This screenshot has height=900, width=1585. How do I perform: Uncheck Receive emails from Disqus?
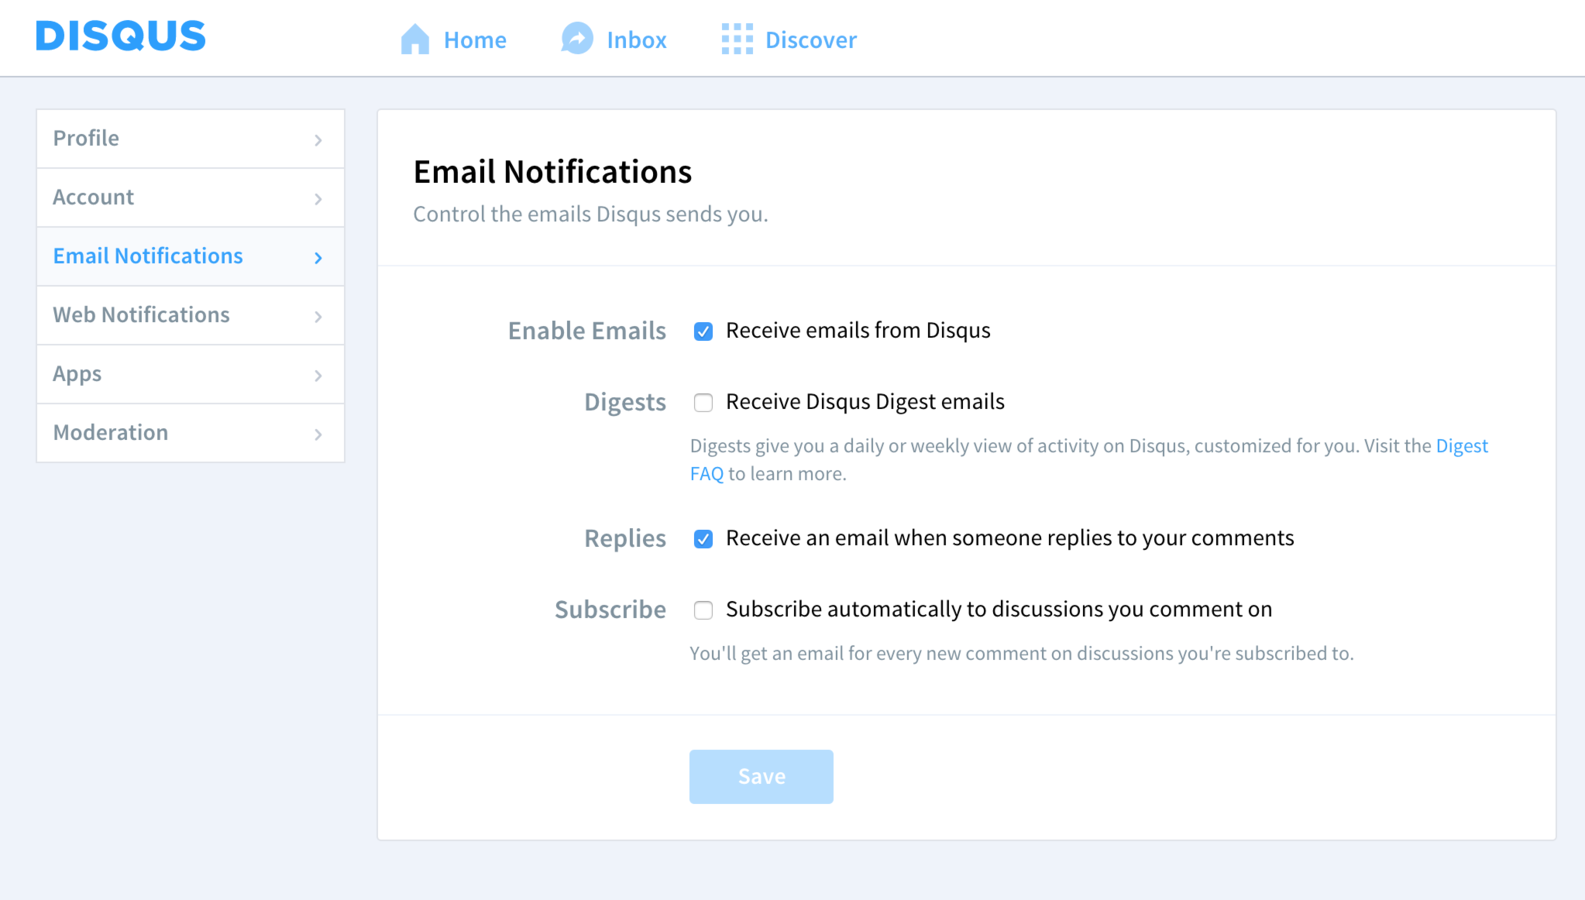(x=703, y=331)
